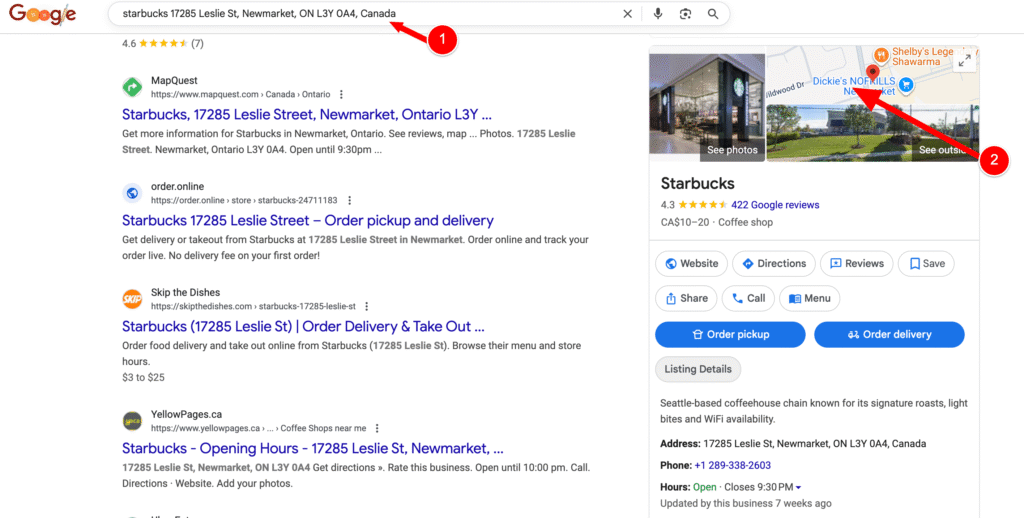Call the Starbucks store
1024x518 pixels.
748,299
